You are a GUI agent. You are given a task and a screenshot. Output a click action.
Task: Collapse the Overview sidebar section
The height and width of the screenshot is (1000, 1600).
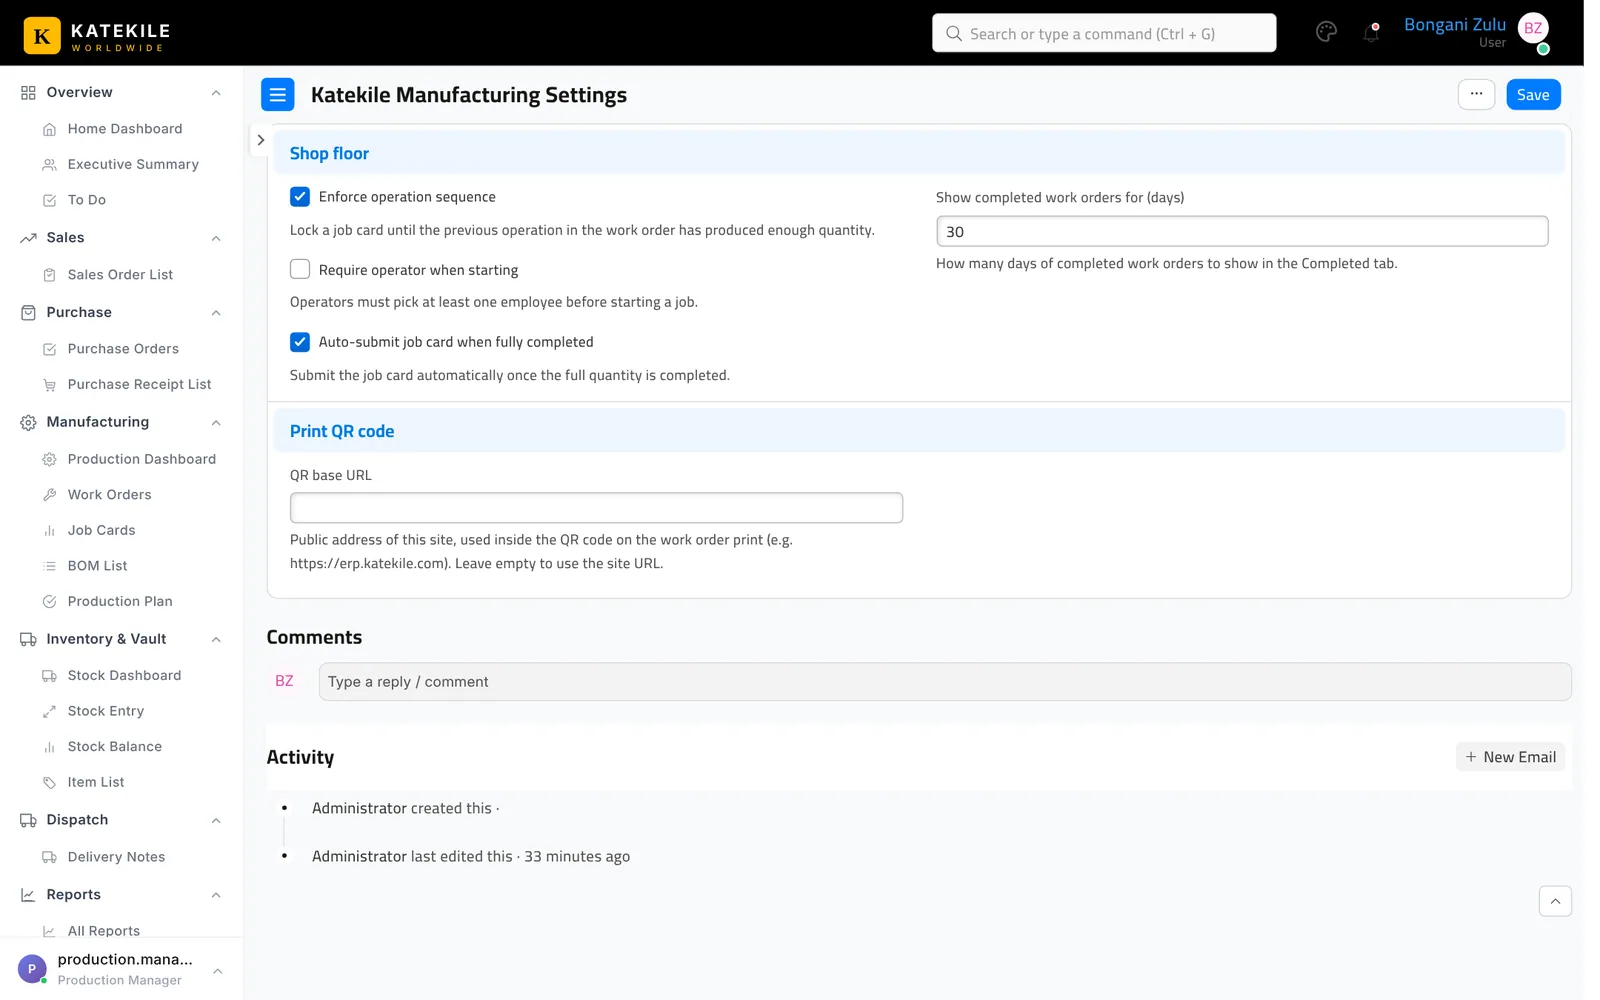click(216, 93)
